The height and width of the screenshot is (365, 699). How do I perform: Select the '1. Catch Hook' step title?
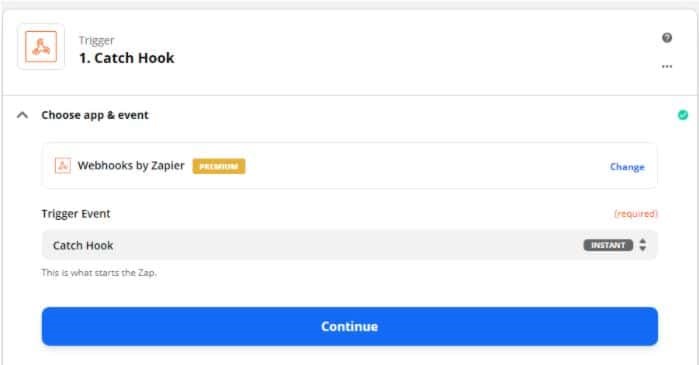pyautogui.click(x=127, y=58)
